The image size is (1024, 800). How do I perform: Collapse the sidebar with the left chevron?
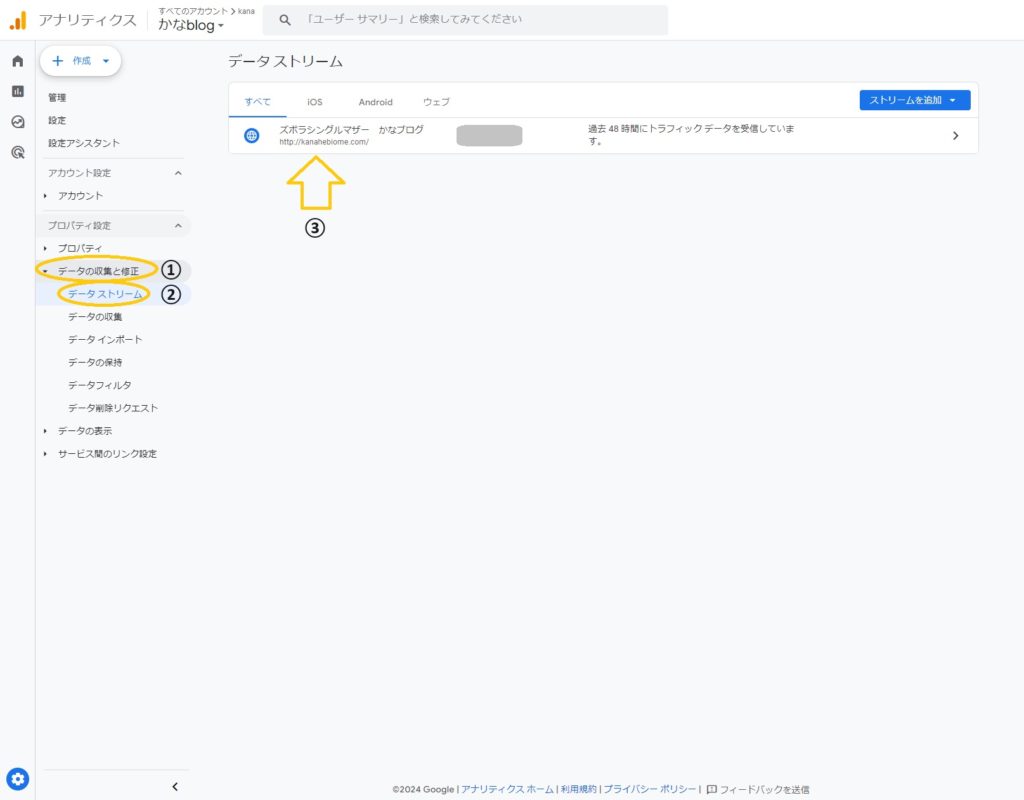pos(175,786)
